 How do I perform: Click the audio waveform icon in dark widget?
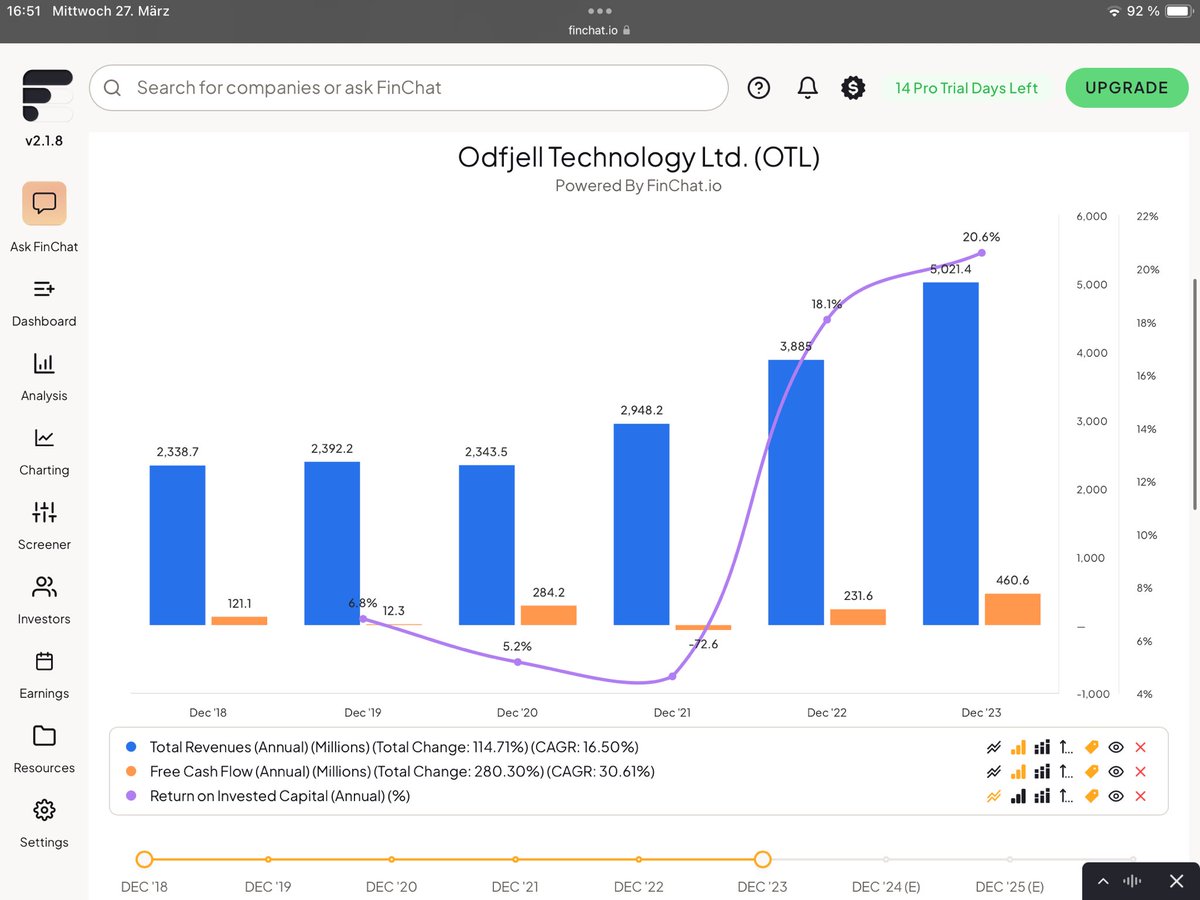tap(1133, 881)
